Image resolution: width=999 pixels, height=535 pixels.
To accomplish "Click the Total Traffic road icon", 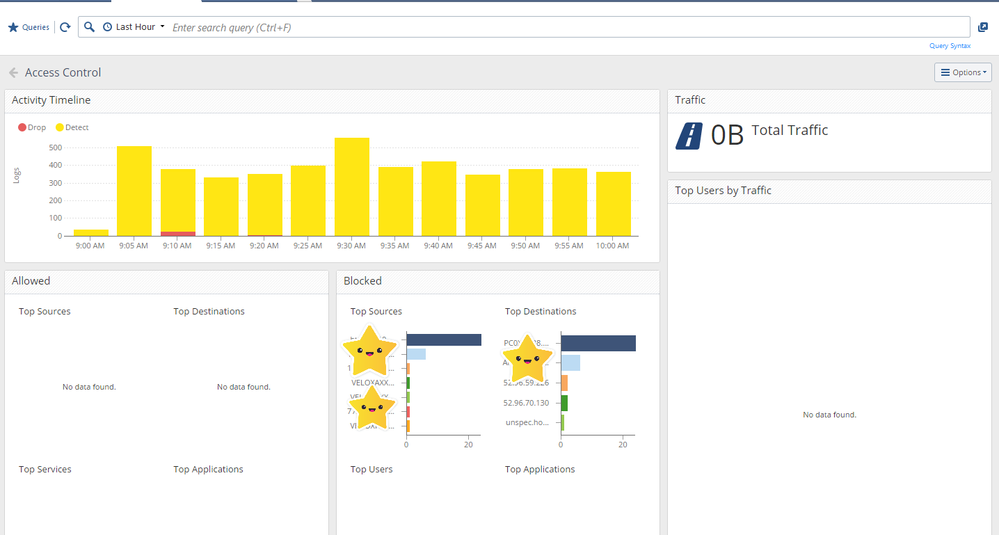I will 689,135.
